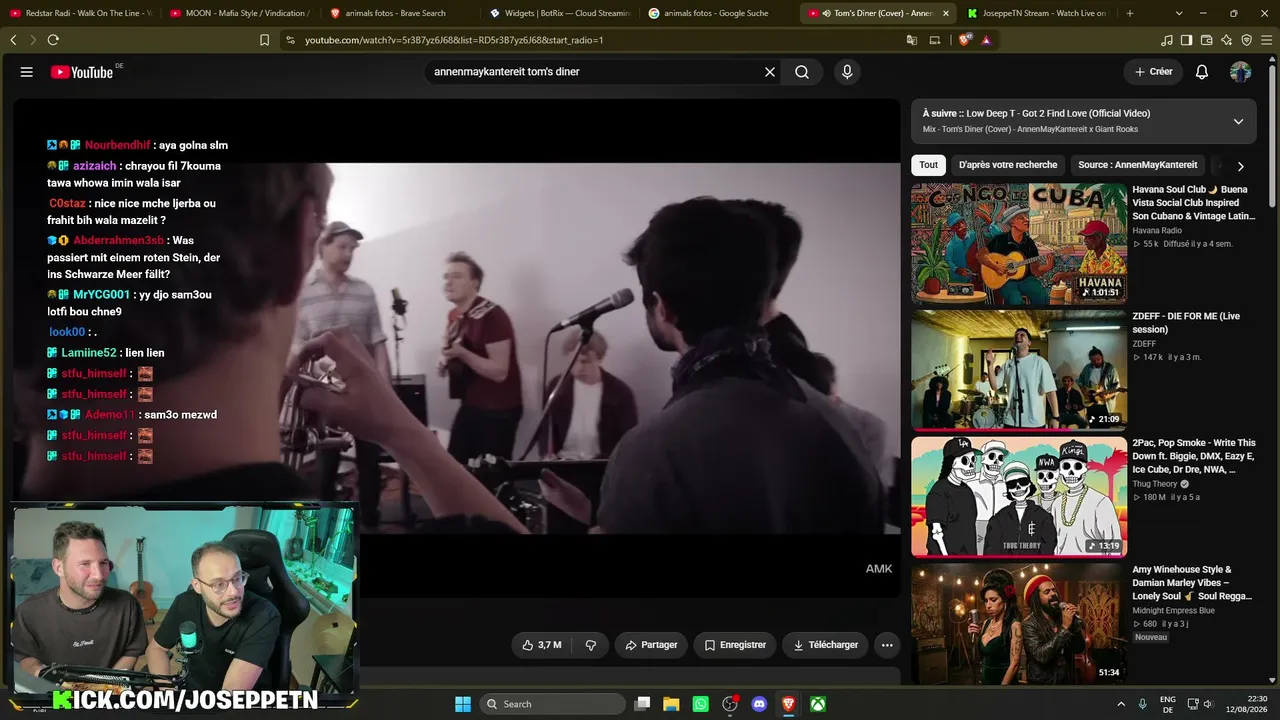Switch to the Brave Search animals fotos tab
The width and height of the screenshot is (1280, 720).
click(398, 13)
